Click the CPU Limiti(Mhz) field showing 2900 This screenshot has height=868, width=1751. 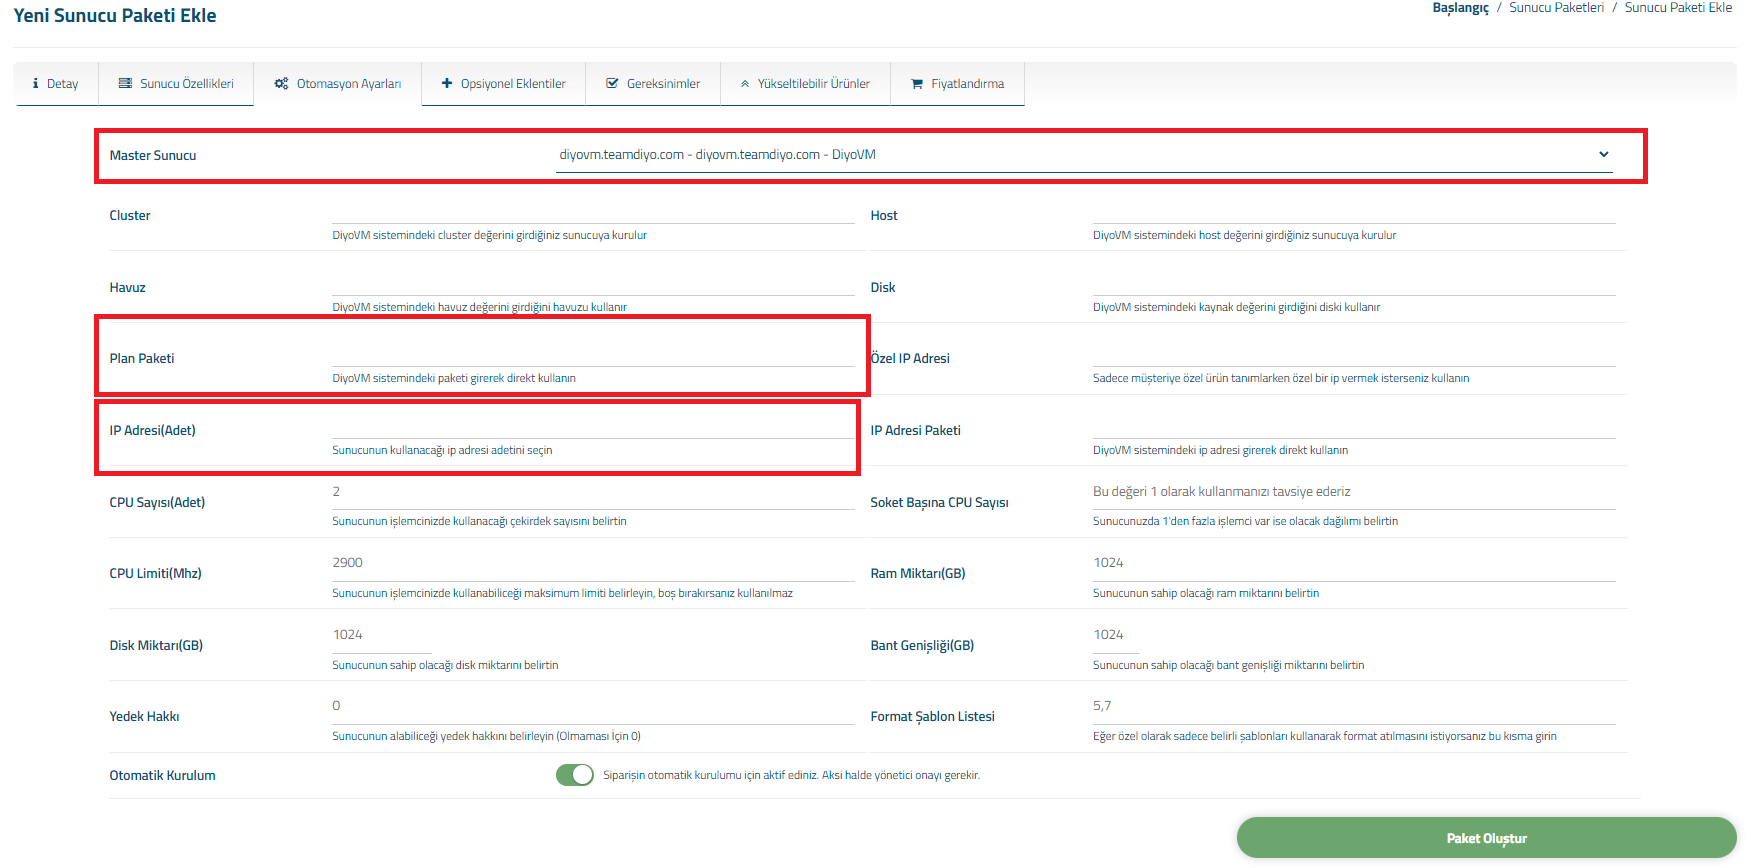click(593, 564)
